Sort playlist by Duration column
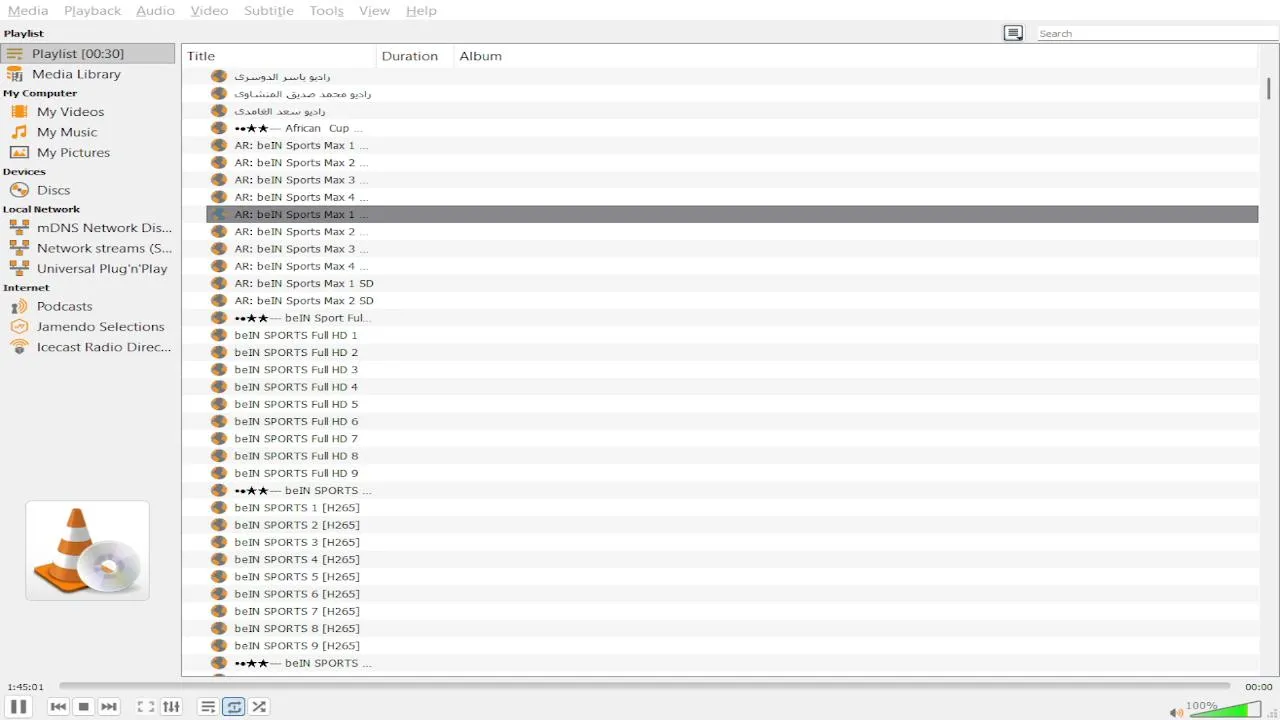This screenshot has width=1280, height=720. (415, 56)
